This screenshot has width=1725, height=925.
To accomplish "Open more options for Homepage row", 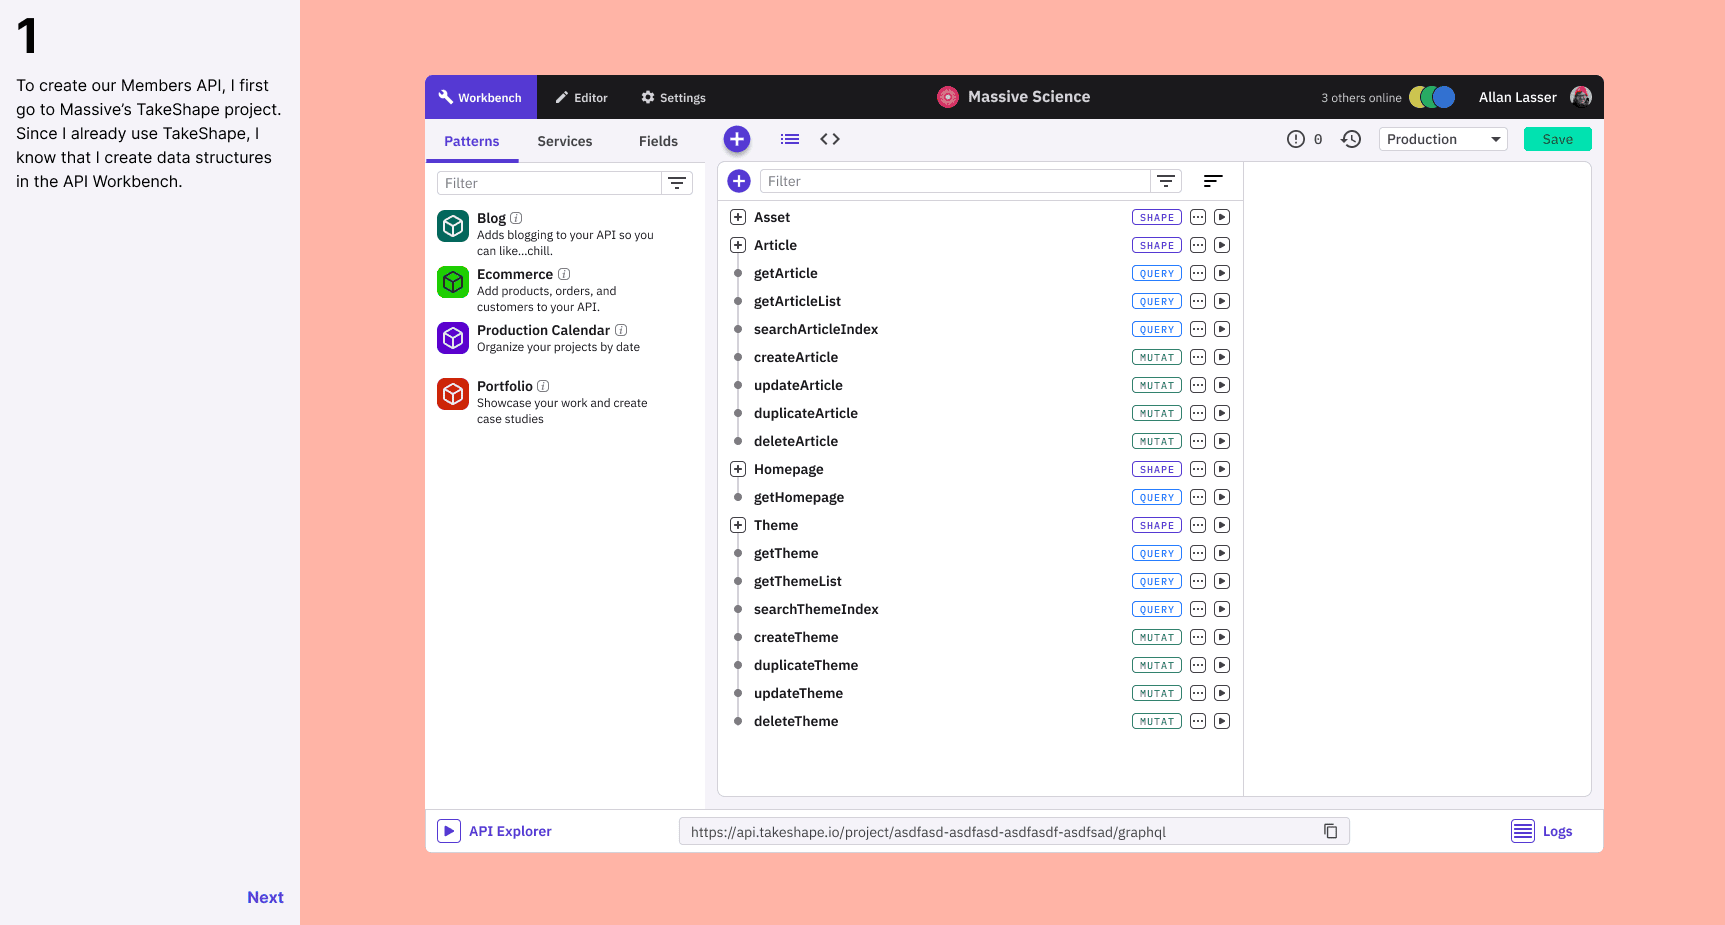I will [x=1198, y=469].
